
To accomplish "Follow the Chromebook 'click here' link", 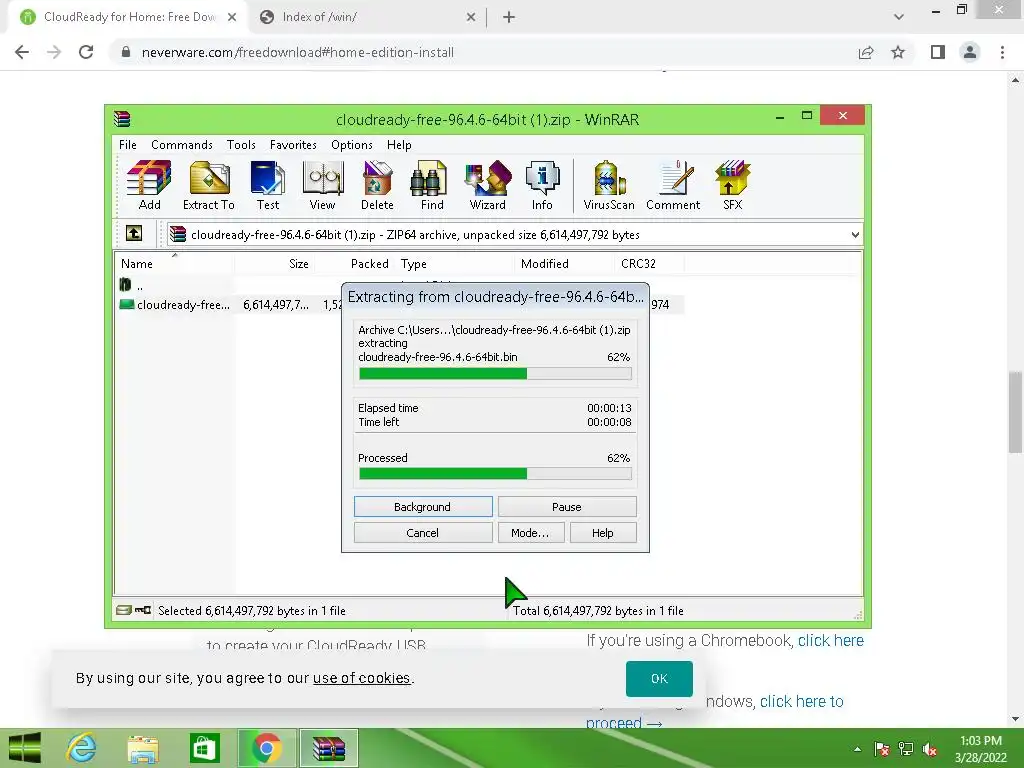I will [x=831, y=640].
